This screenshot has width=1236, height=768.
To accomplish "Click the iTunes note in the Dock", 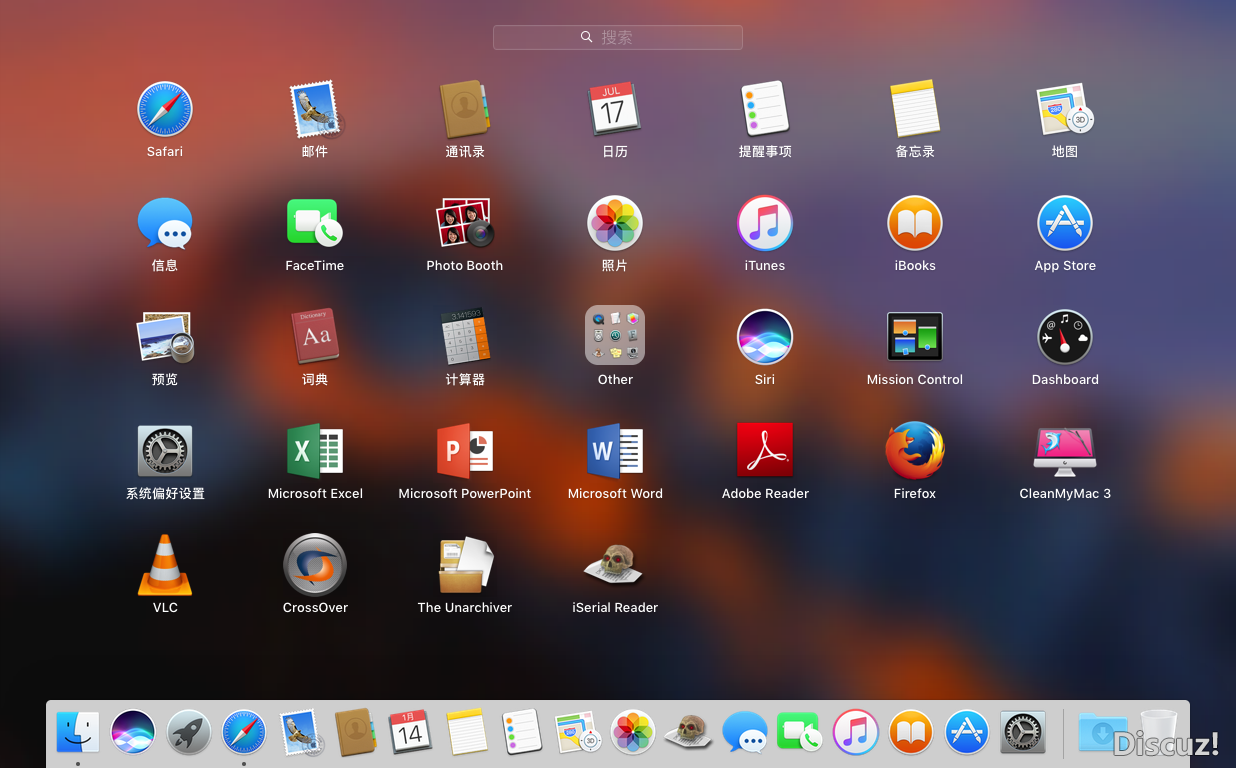I will 855,733.
